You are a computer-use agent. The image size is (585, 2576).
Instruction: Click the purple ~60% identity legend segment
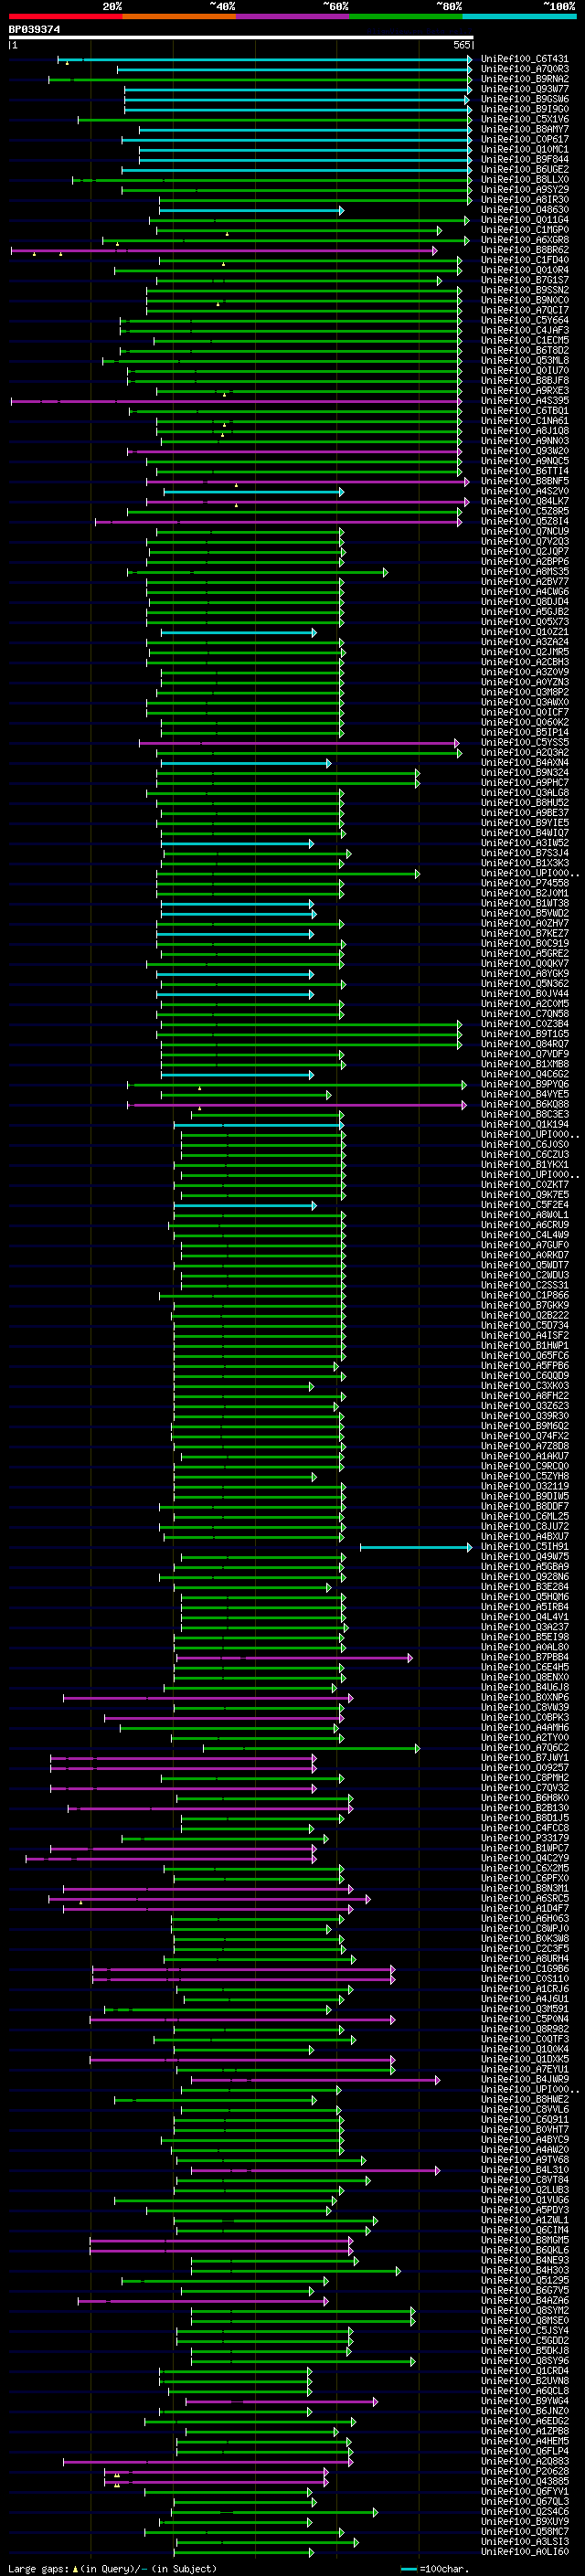293,16
